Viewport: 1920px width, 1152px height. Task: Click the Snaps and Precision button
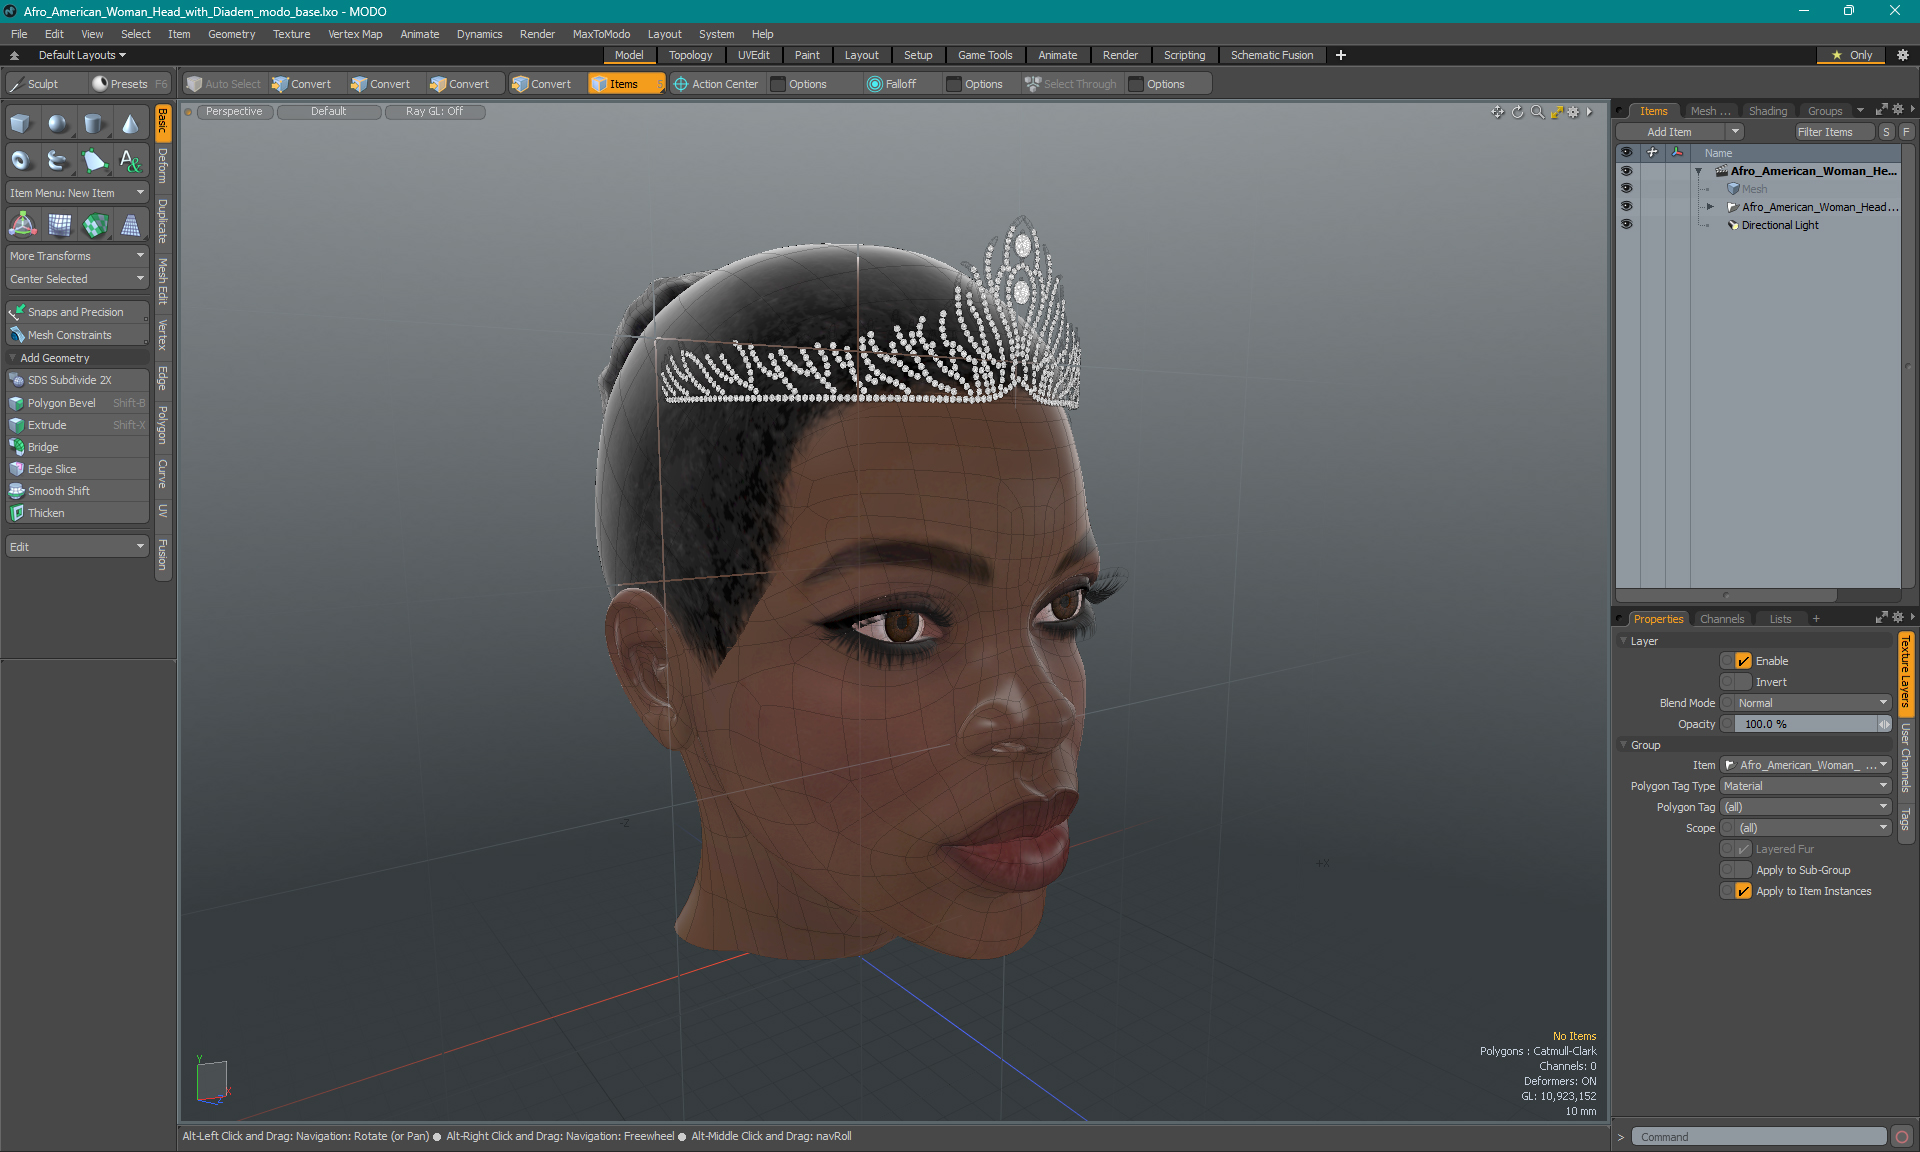[x=77, y=312]
